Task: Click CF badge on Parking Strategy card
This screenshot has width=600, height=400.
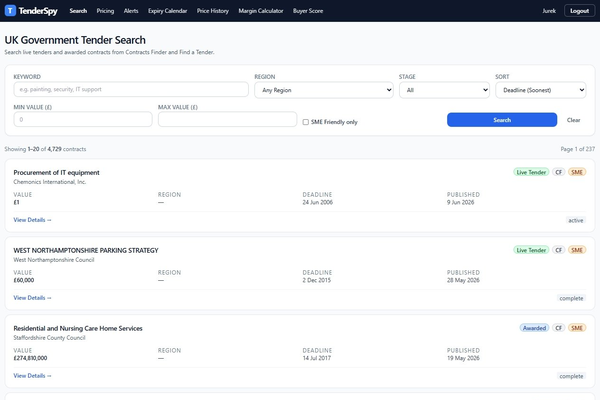Action: pos(559,250)
